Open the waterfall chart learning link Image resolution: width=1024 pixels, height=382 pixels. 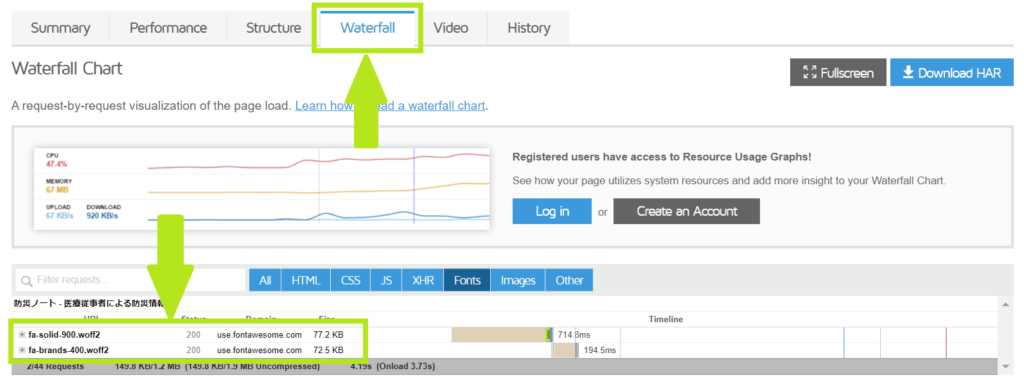390,105
